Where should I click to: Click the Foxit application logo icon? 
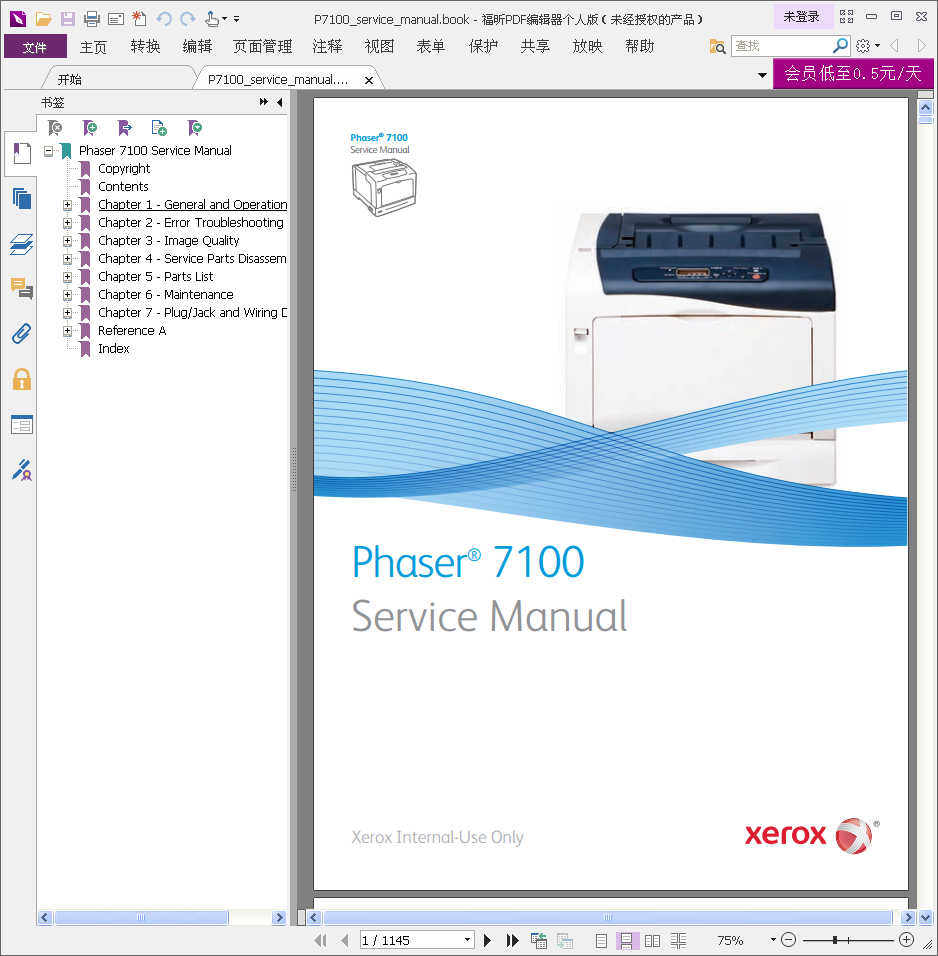[x=18, y=19]
